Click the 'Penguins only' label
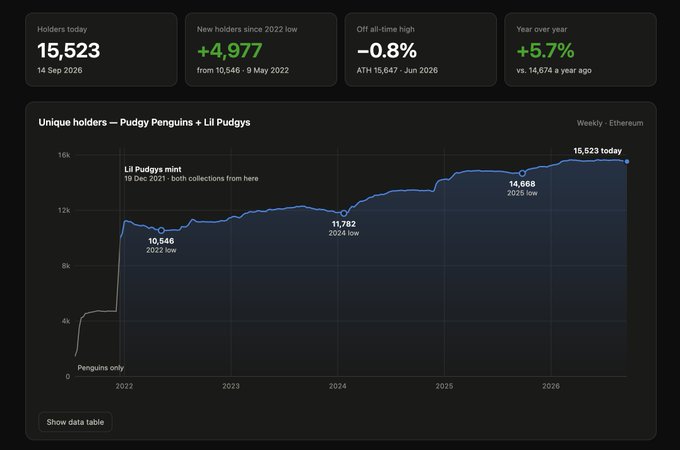 (x=101, y=368)
